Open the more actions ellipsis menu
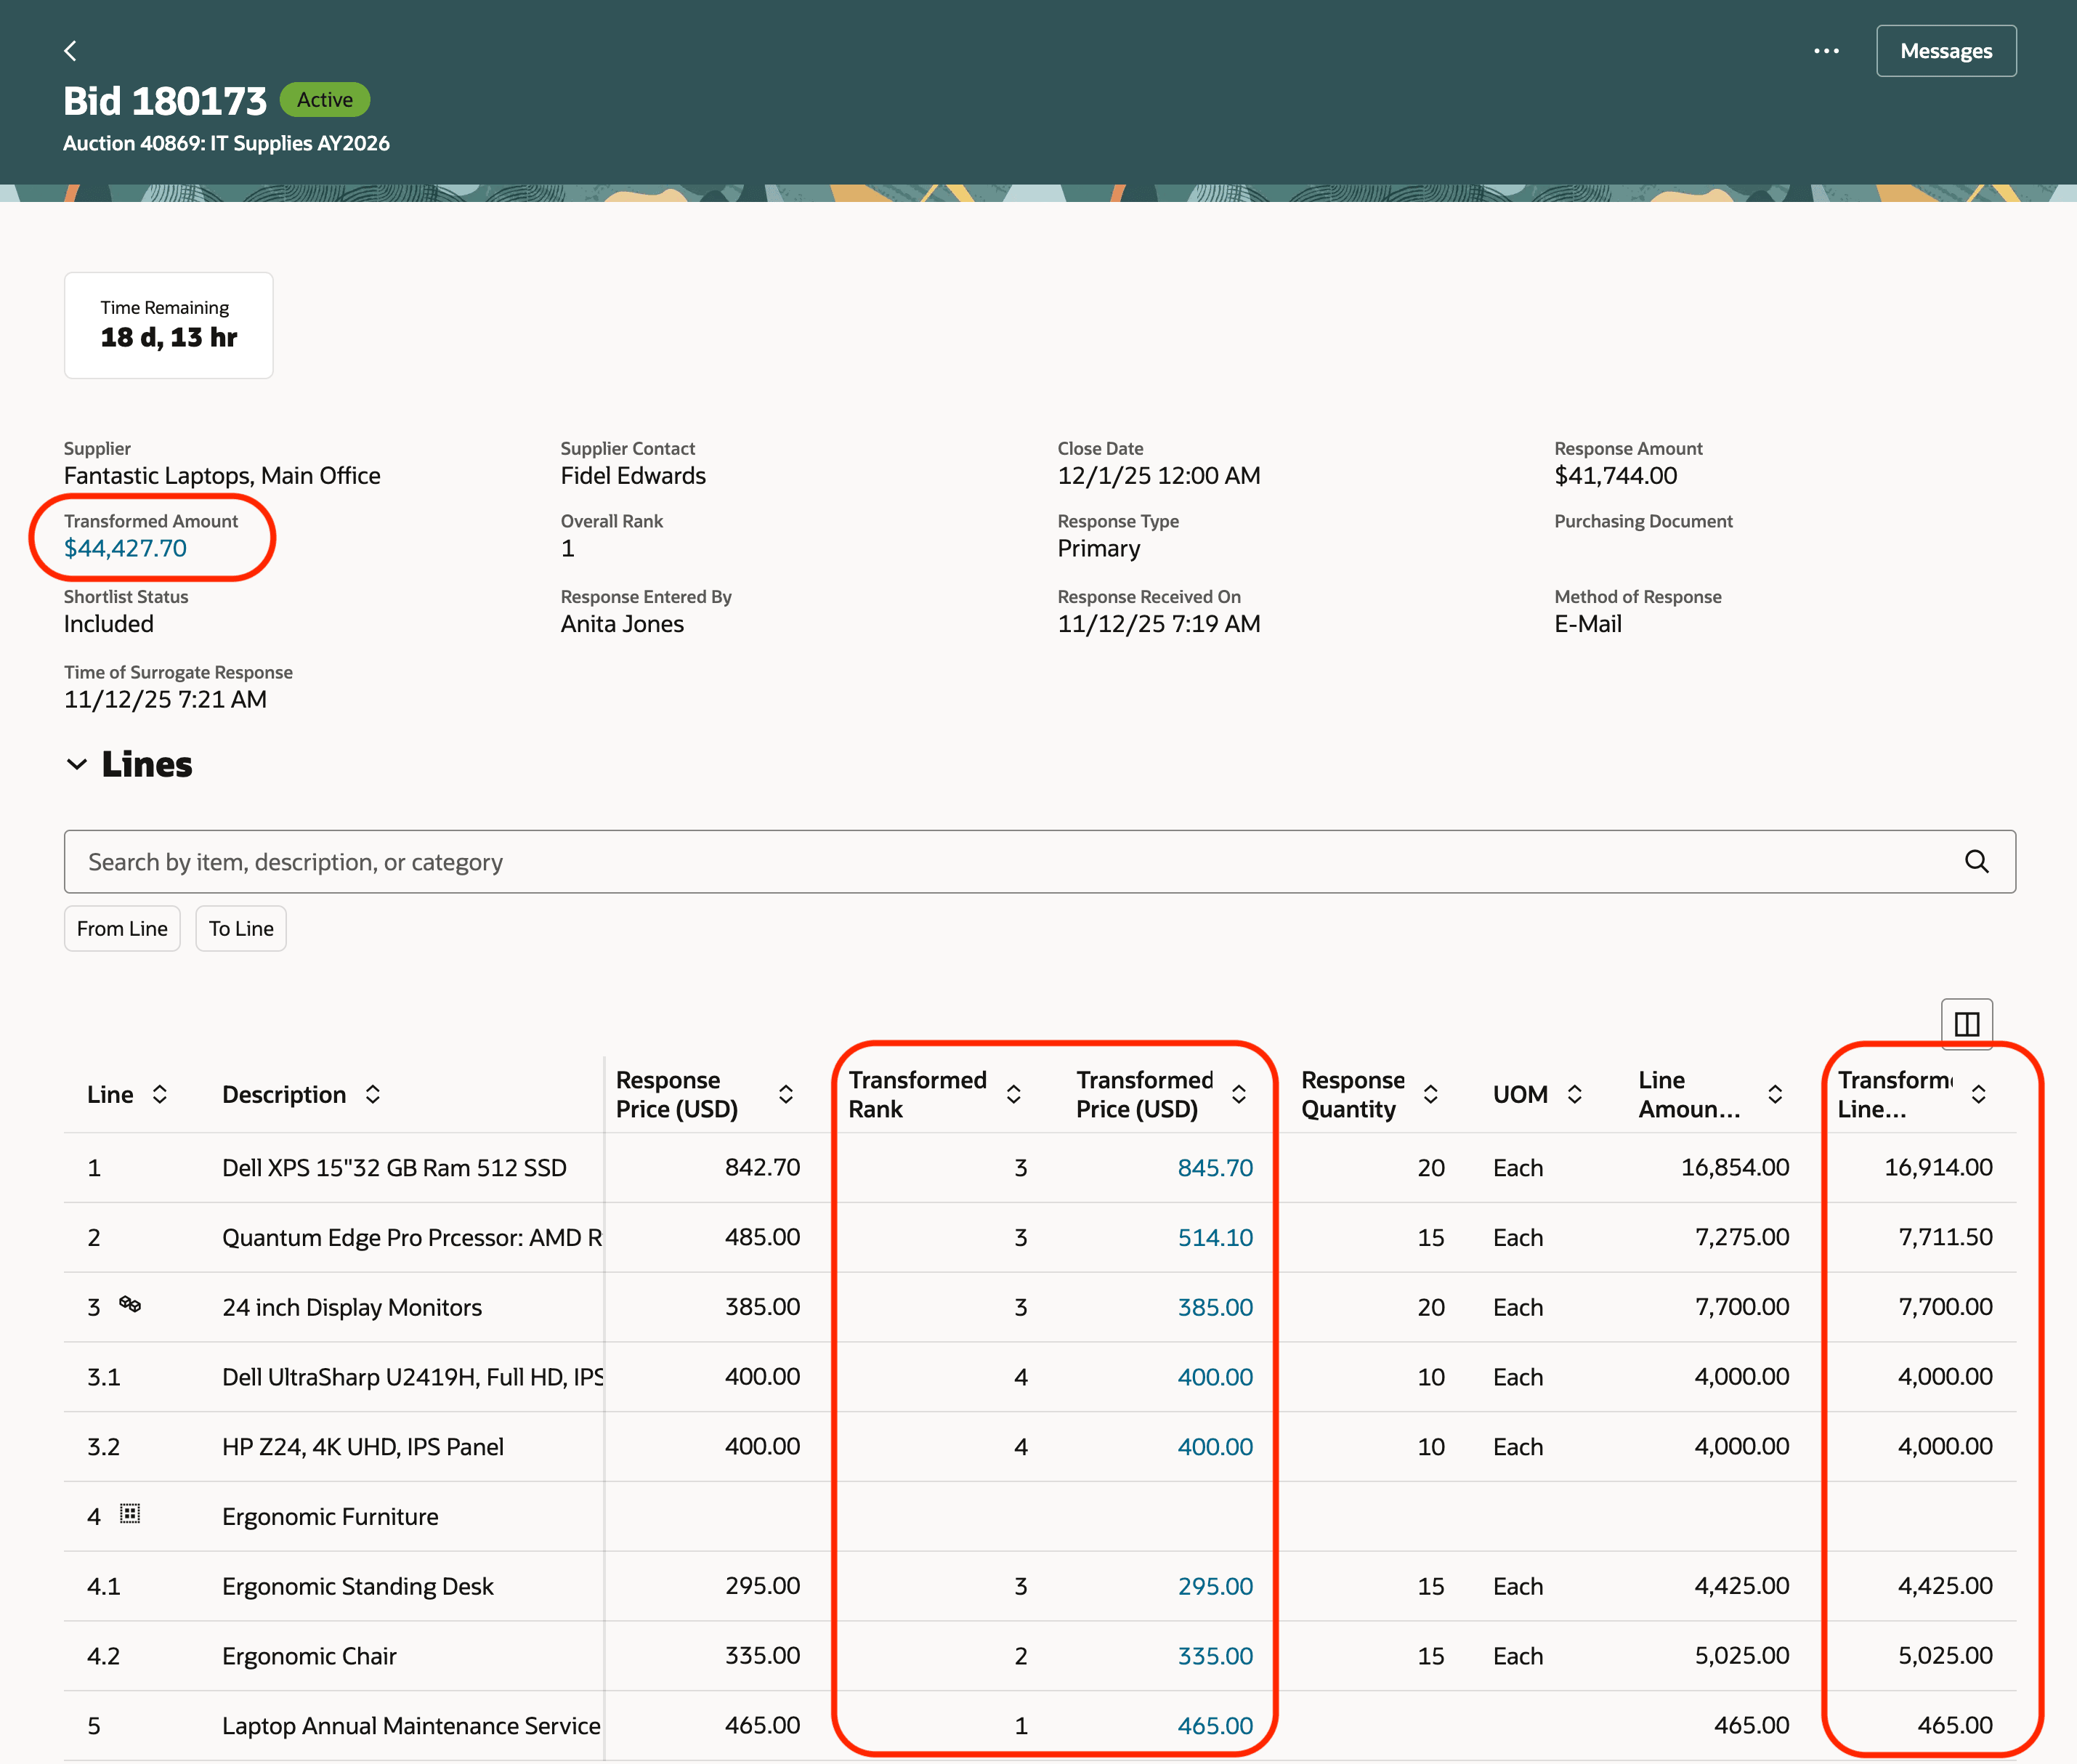2077x1764 pixels. (x=1826, y=51)
